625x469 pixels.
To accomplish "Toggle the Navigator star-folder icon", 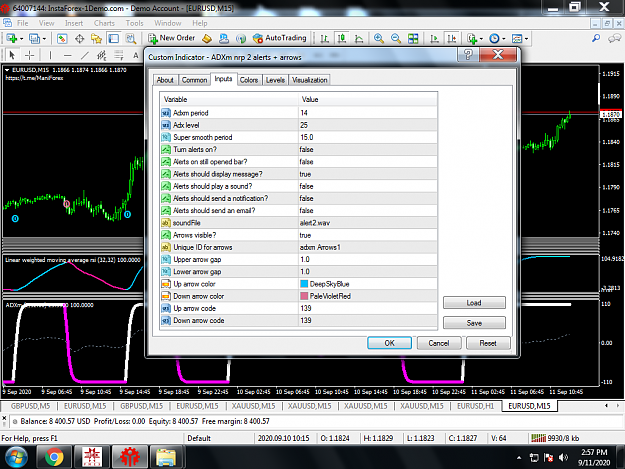I will pyautogui.click(x=96, y=39).
